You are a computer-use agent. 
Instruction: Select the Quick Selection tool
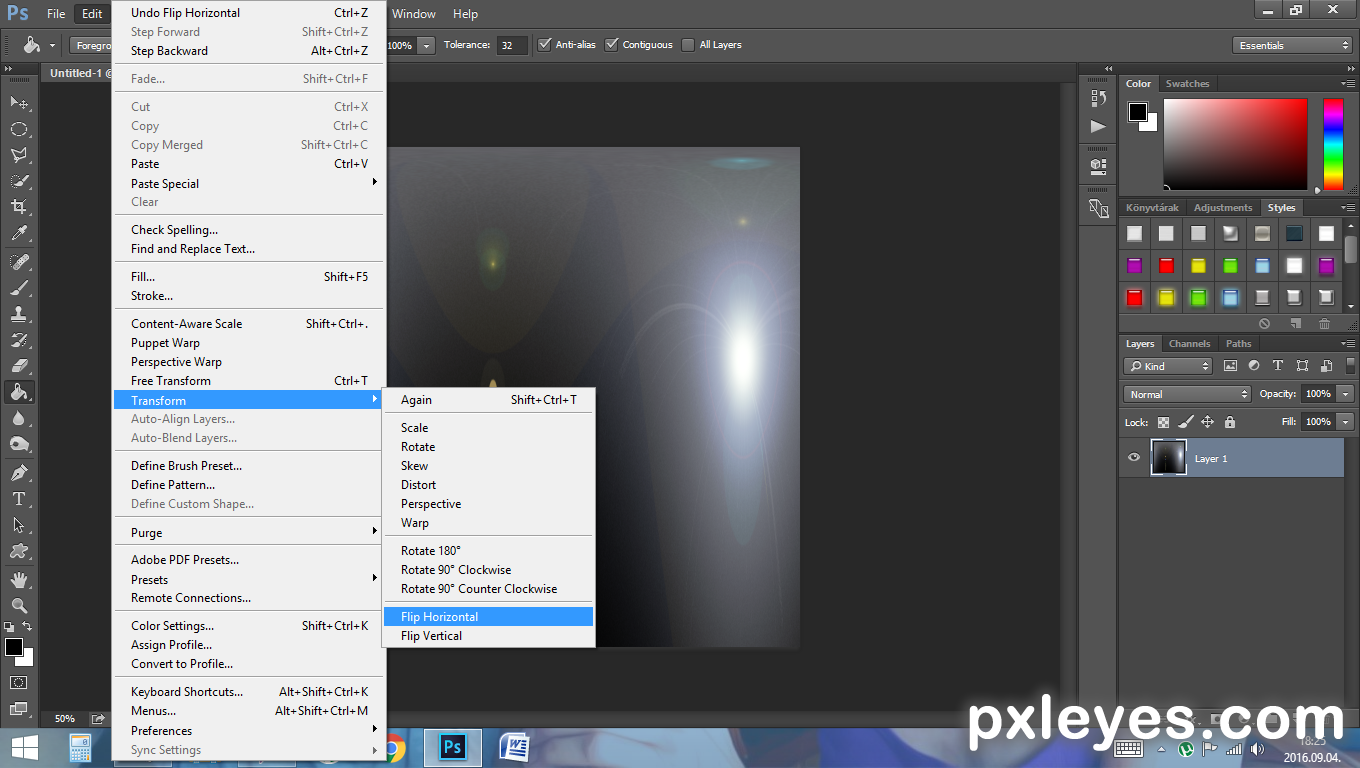(19, 181)
